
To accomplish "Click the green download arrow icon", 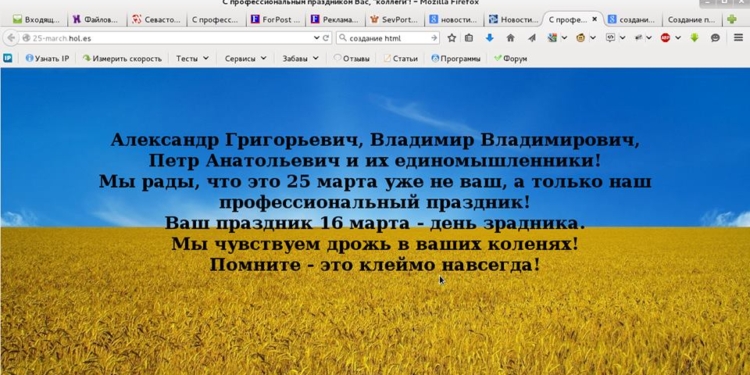I will pos(695,38).
